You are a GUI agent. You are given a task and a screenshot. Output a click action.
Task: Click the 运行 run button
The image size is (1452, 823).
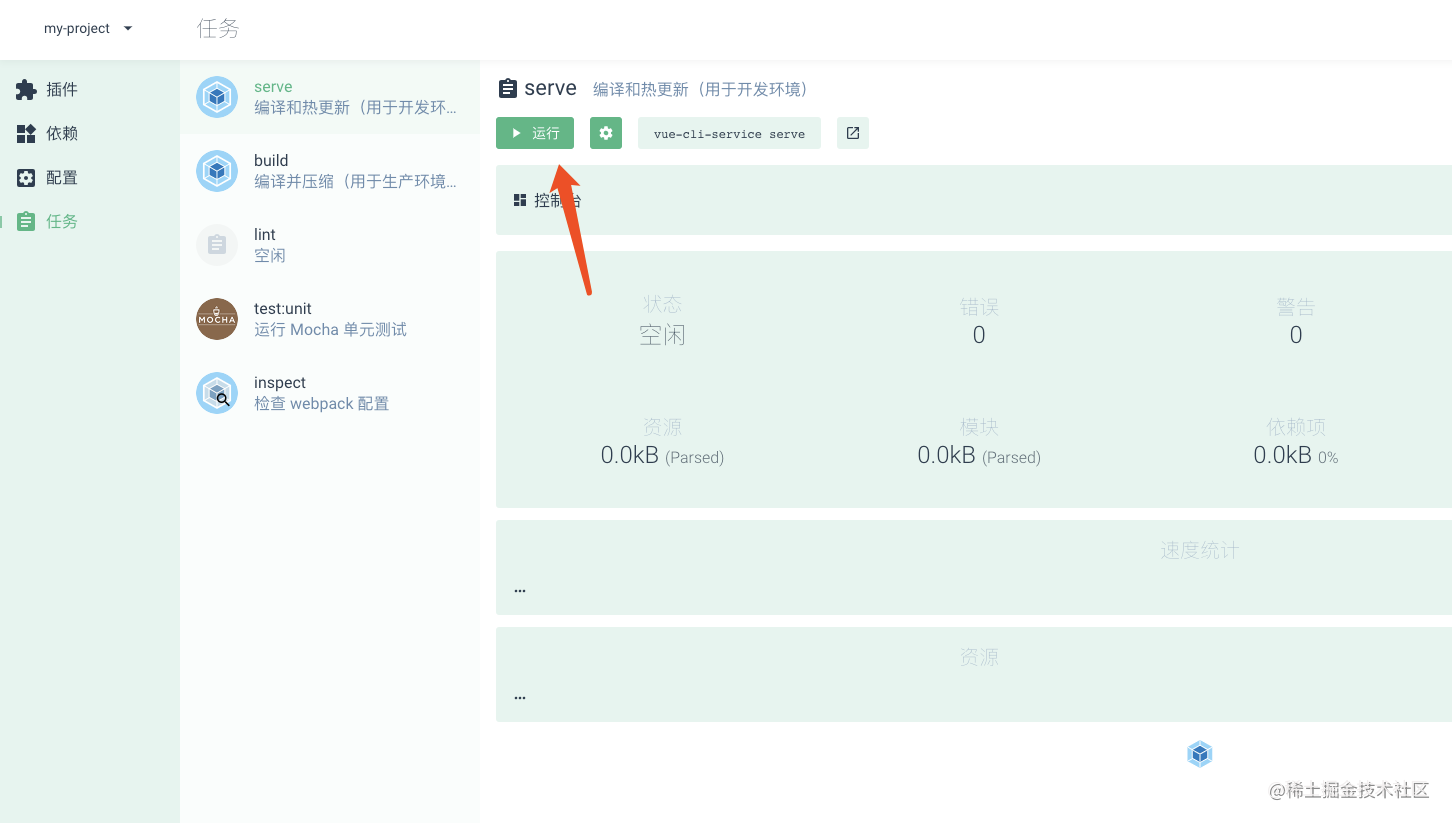click(x=535, y=133)
